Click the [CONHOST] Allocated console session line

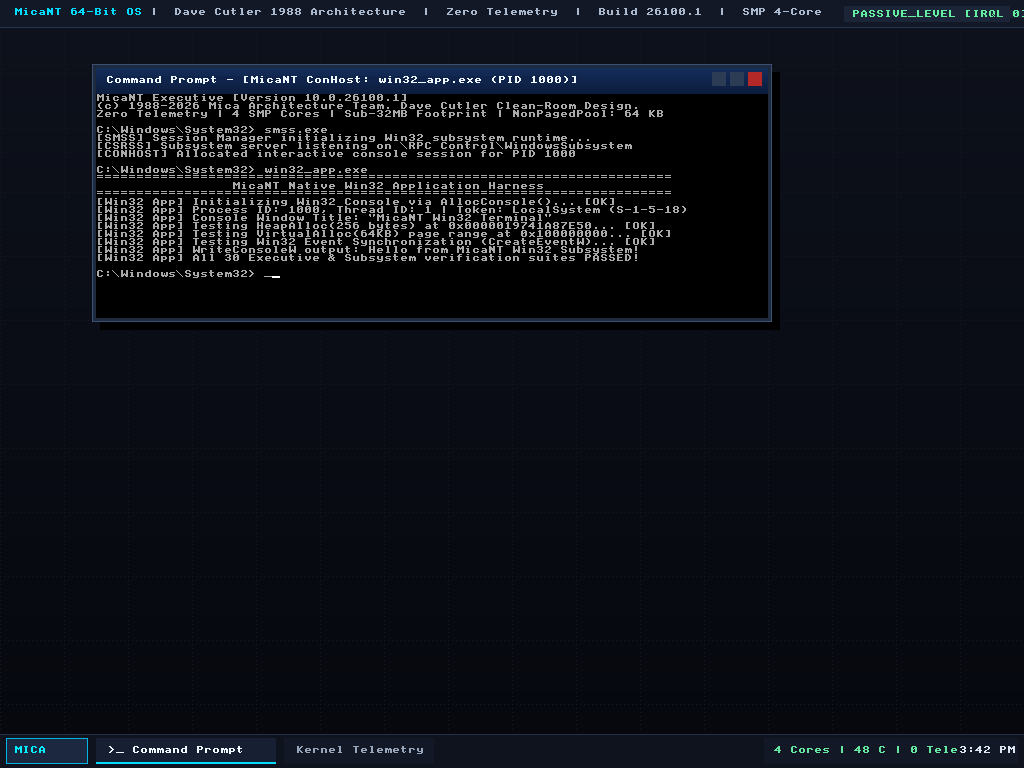pyautogui.click(x=336, y=154)
